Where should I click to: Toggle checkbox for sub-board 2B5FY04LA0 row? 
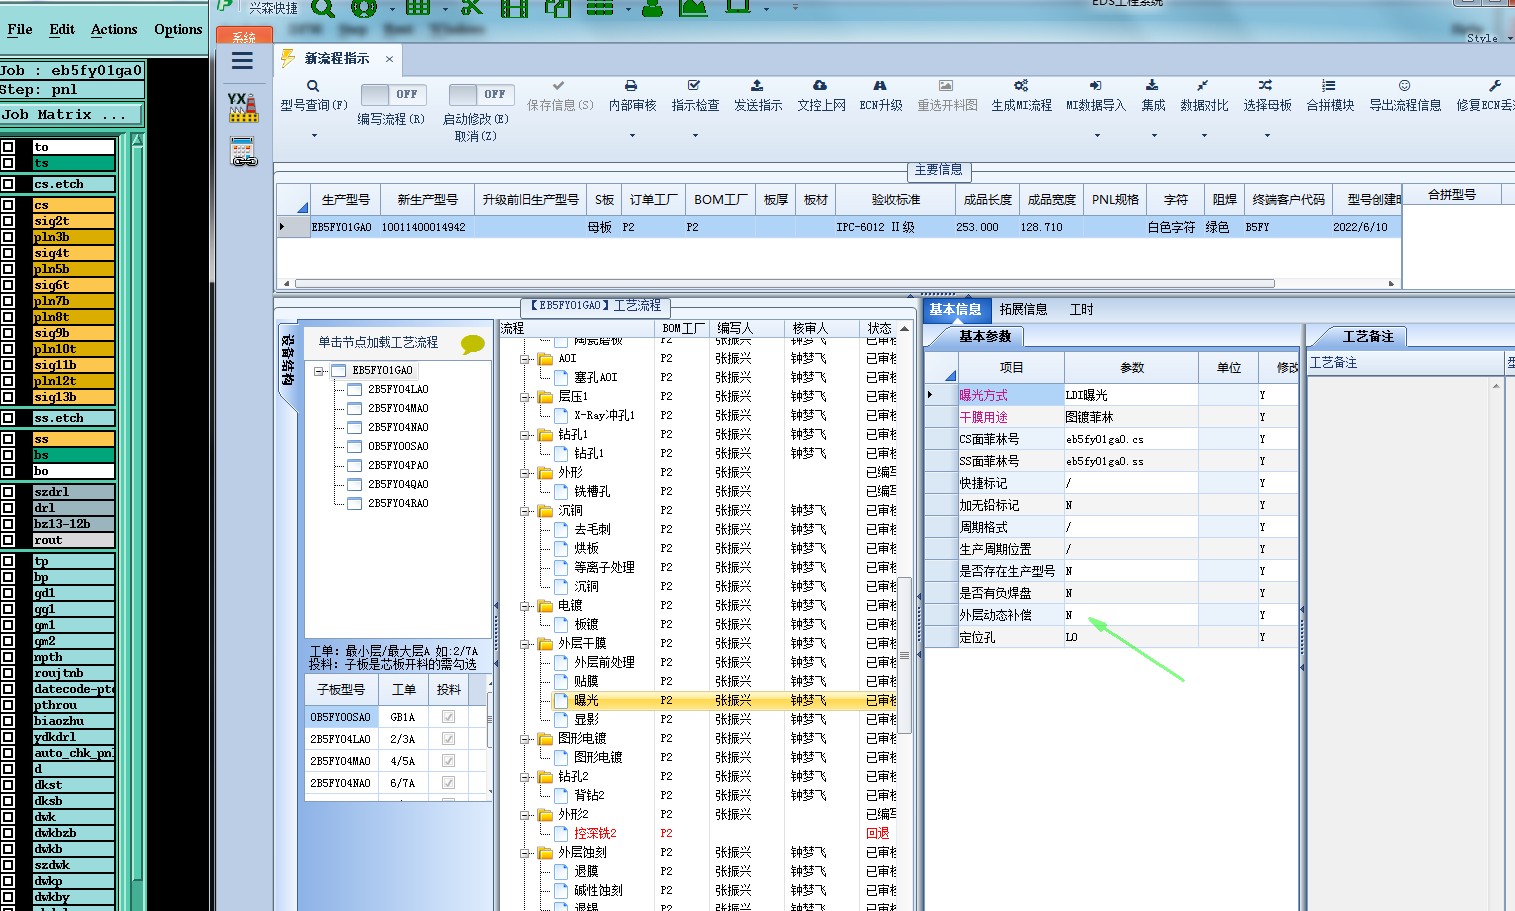pos(448,739)
